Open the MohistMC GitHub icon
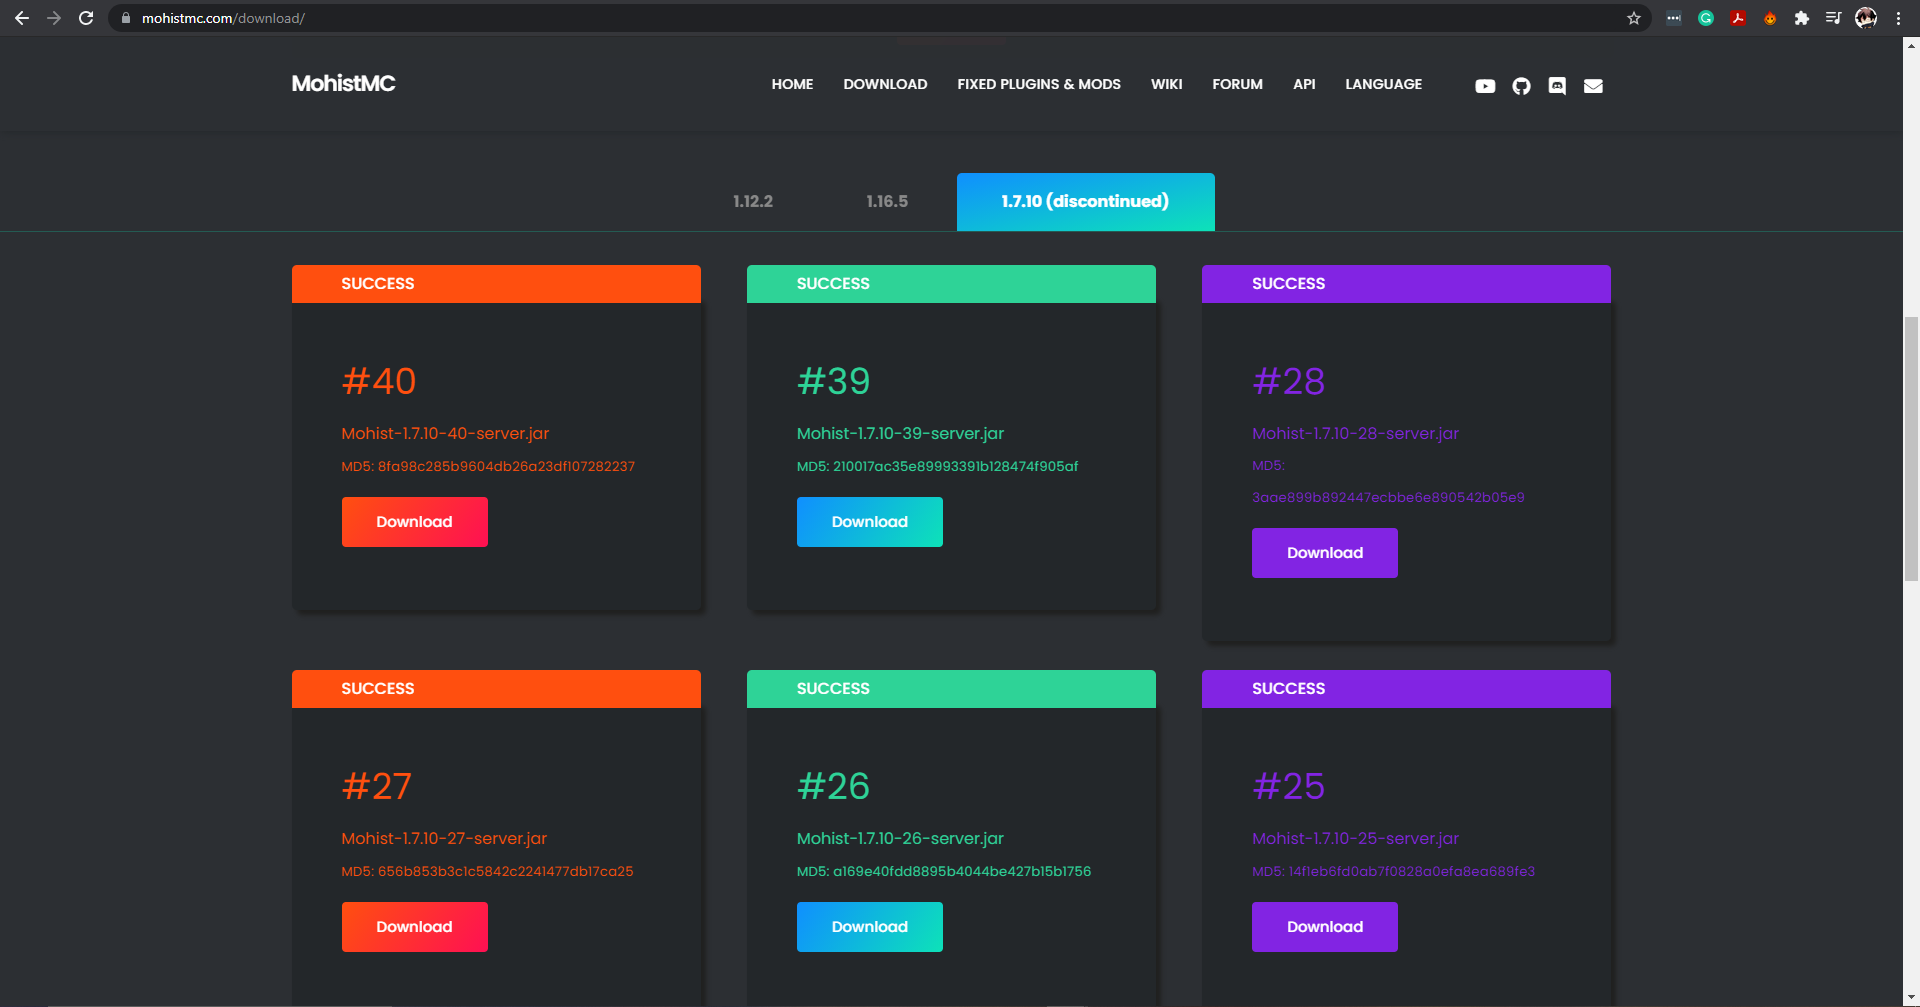The image size is (1920, 1007). click(1521, 86)
